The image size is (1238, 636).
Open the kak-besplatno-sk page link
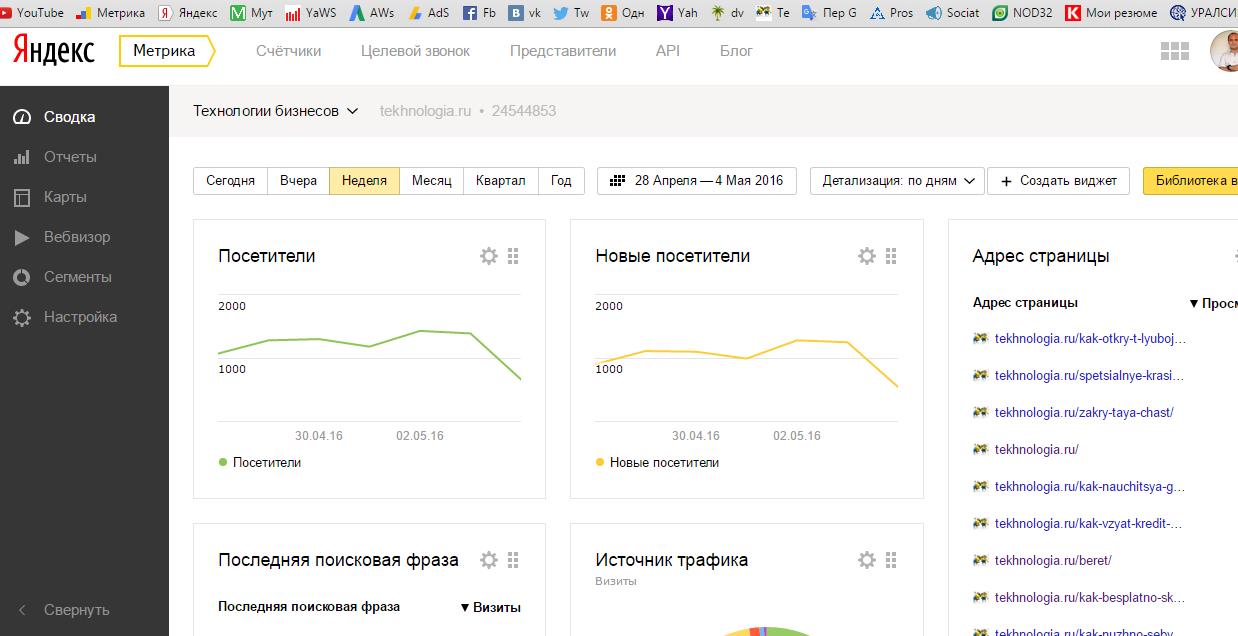point(1090,598)
